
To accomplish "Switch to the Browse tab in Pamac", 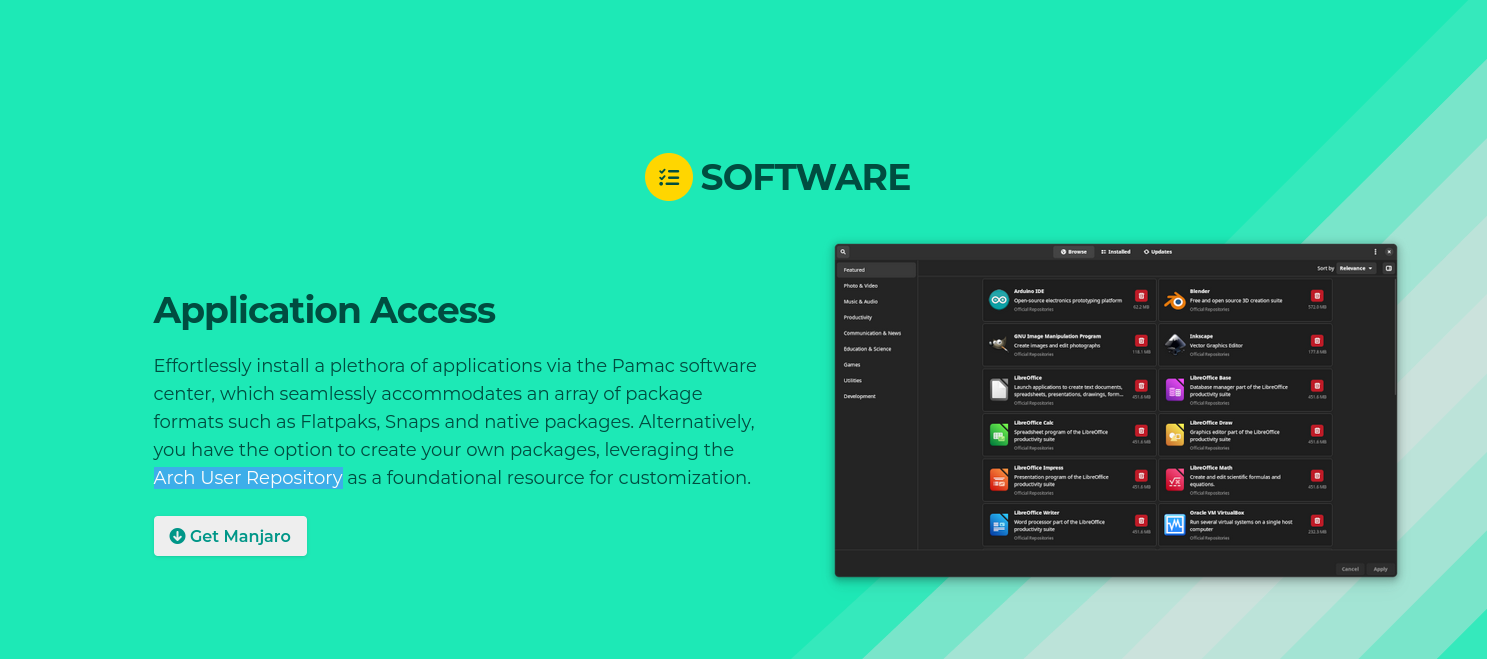I will (x=1074, y=252).
